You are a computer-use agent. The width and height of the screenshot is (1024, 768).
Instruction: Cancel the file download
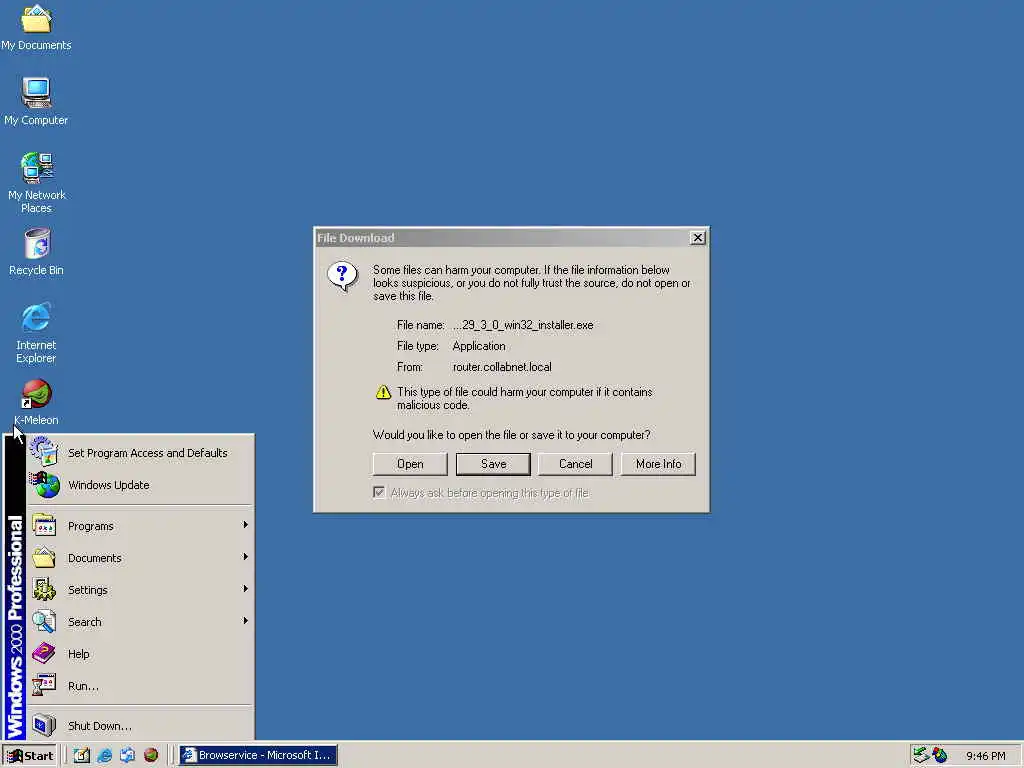[575, 464]
